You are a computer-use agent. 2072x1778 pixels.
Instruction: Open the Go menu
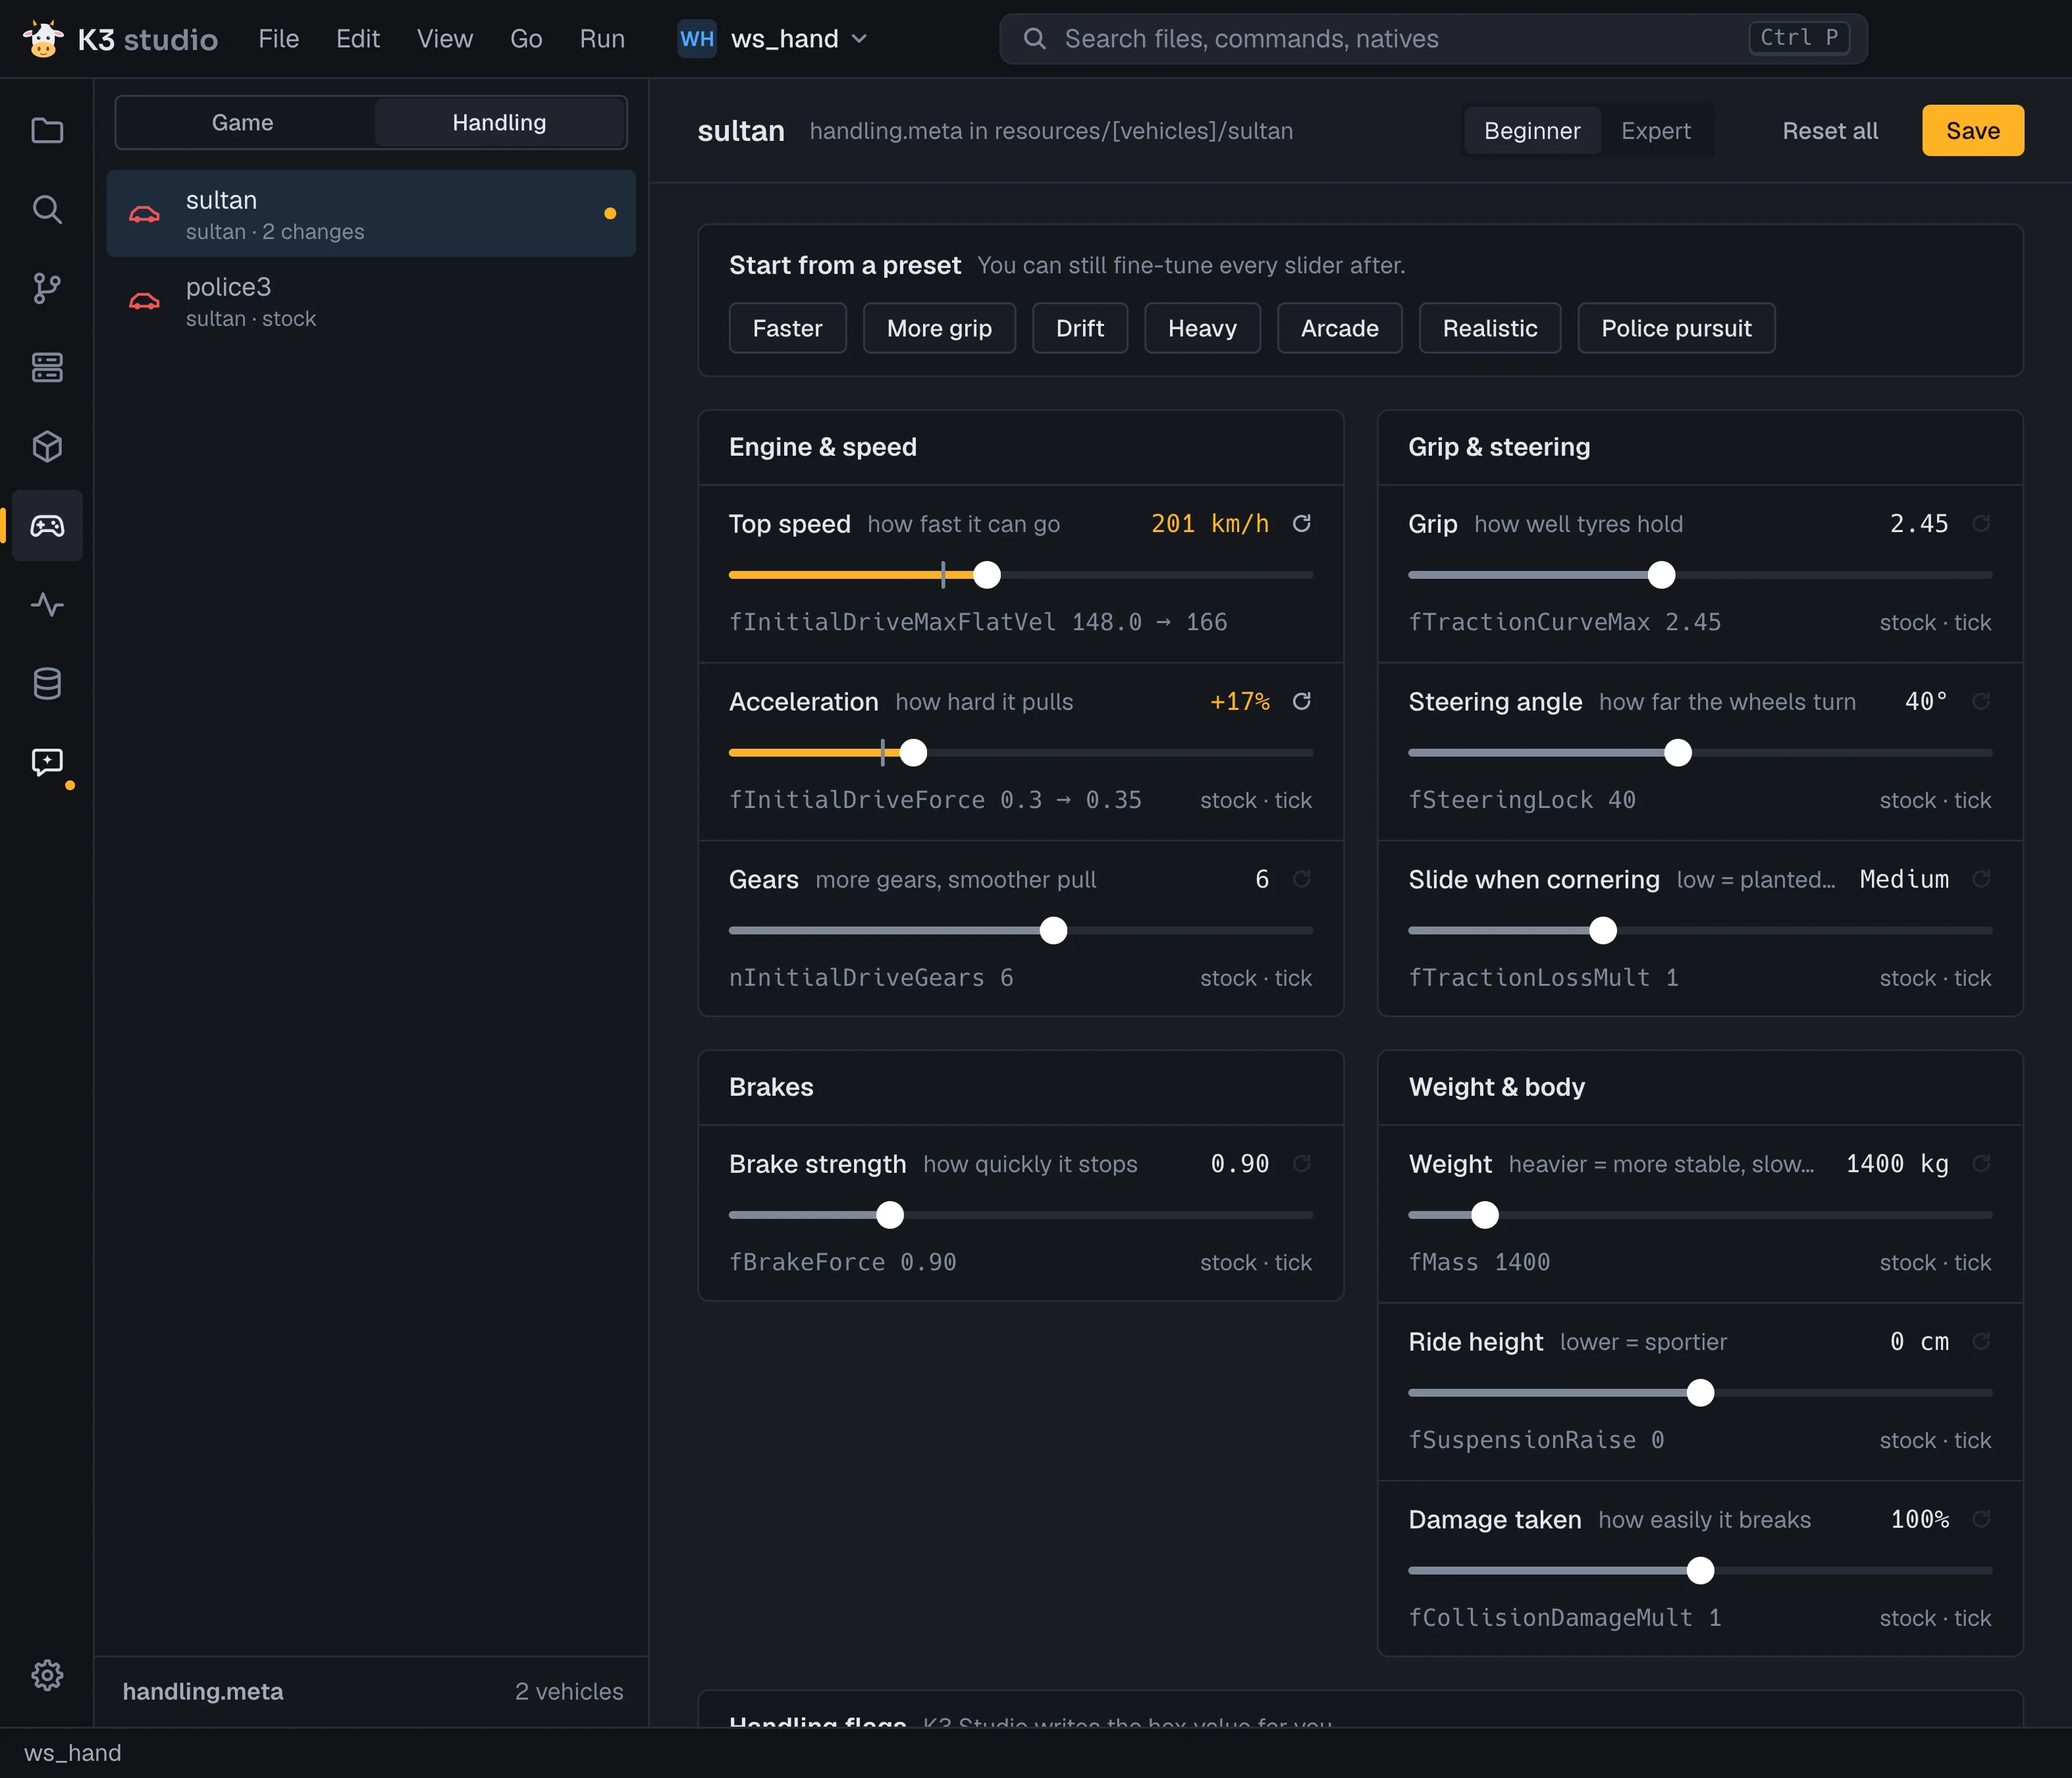pos(526,39)
